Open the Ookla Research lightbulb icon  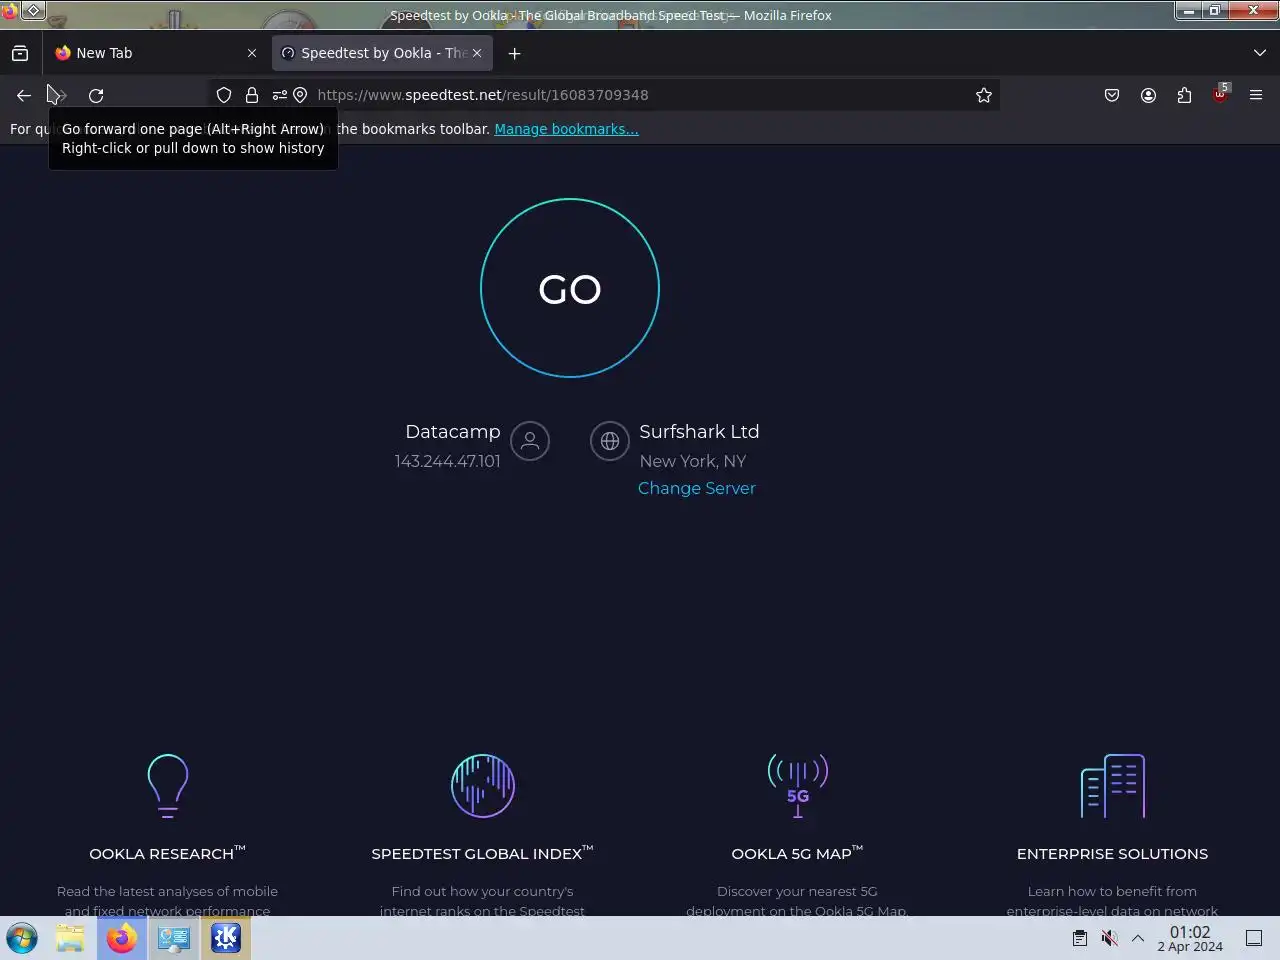tap(168, 786)
